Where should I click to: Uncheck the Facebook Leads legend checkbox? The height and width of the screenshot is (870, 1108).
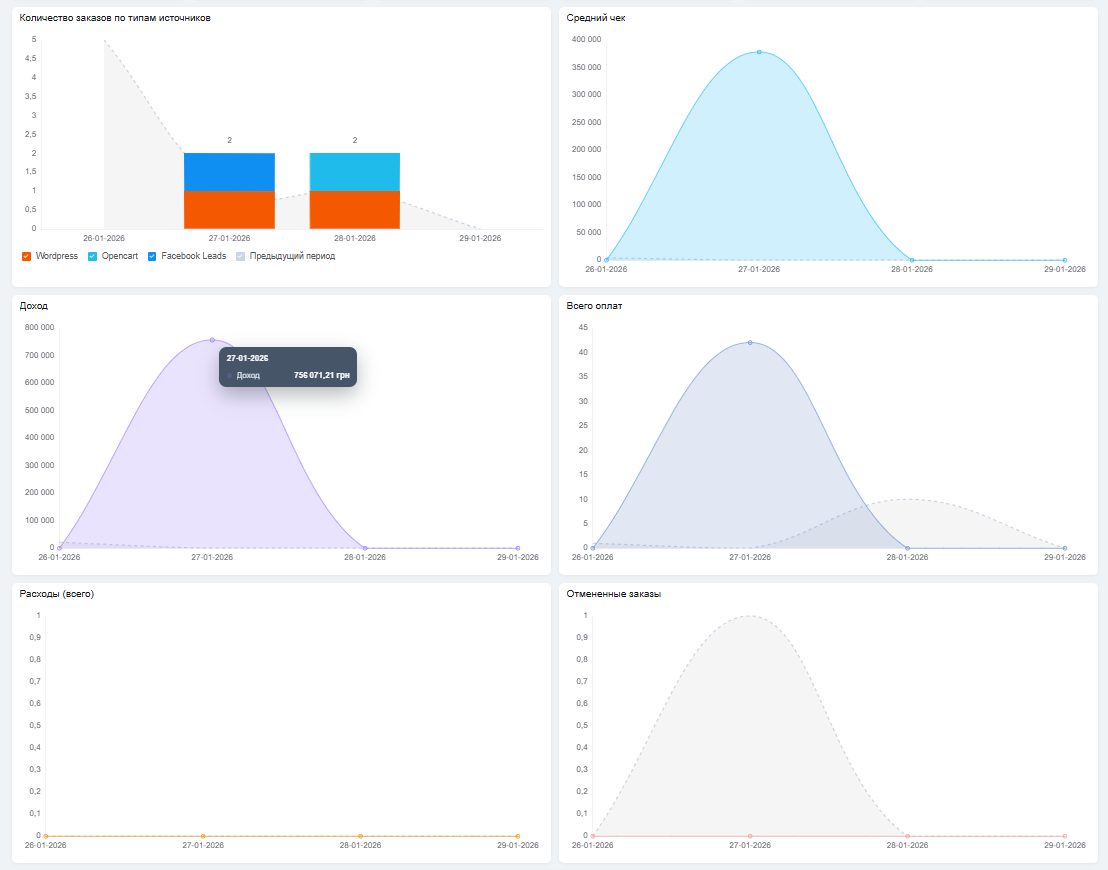[x=152, y=257]
